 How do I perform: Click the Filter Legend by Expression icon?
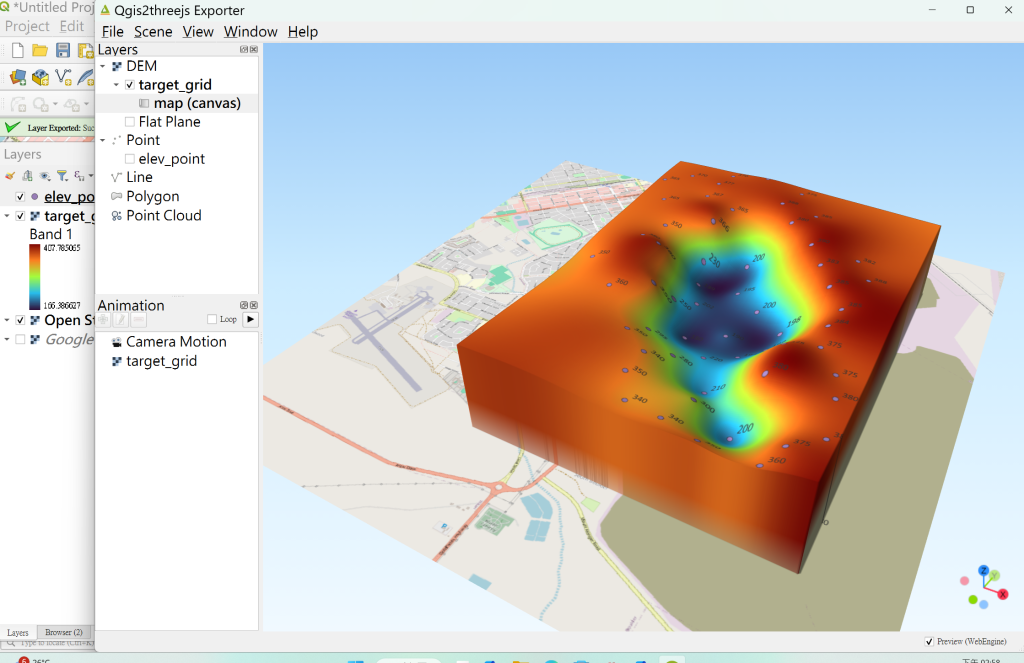pyautogui.click(x=79, y=176)
